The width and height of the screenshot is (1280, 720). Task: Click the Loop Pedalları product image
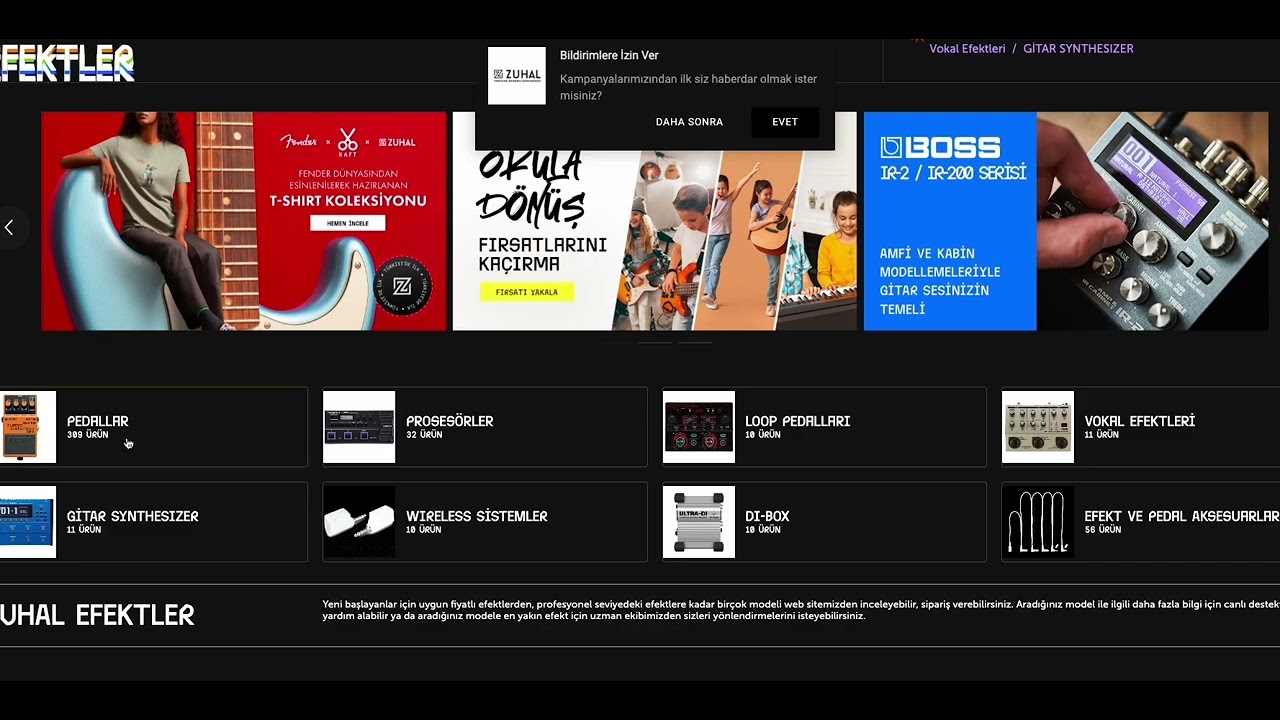[698, 427]
